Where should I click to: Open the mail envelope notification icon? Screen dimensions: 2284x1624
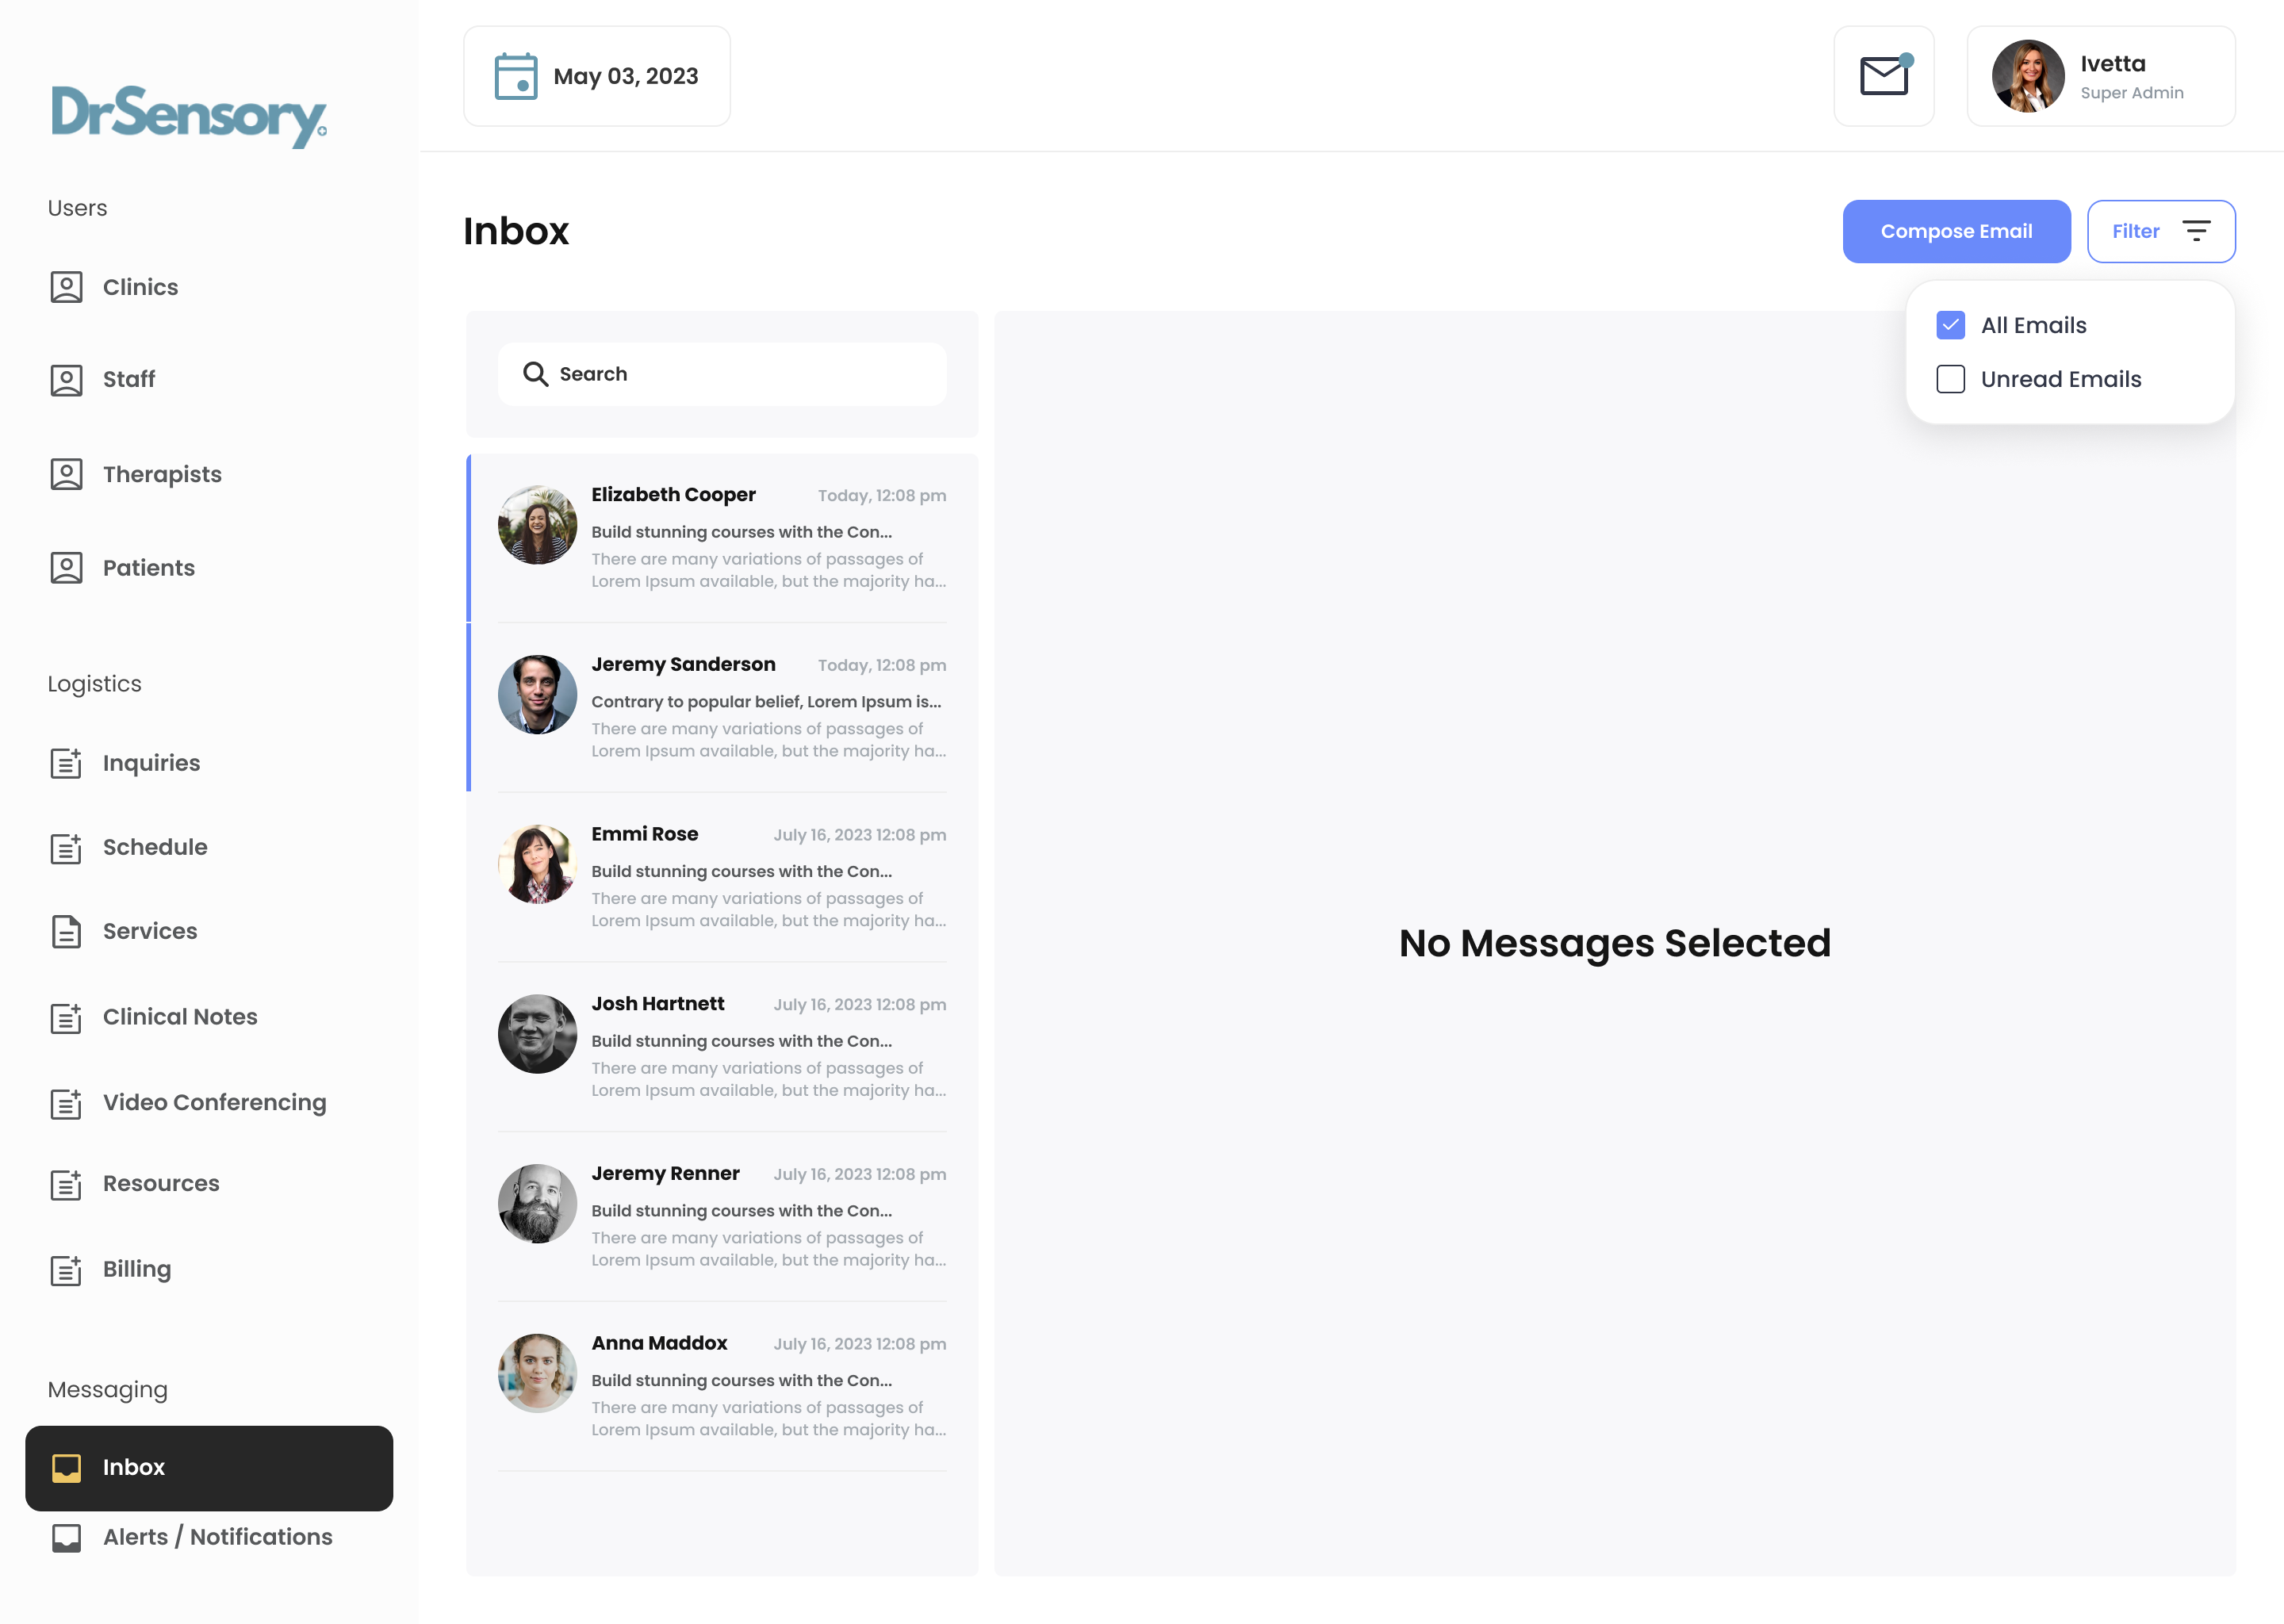[x=1884, y=76]
